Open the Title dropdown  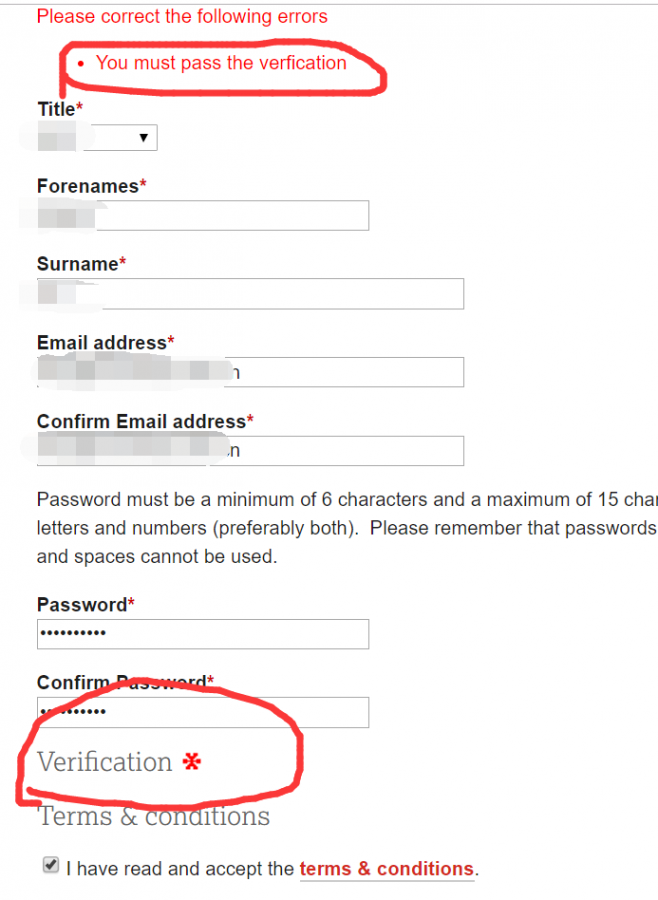click(x=98, y=138)
